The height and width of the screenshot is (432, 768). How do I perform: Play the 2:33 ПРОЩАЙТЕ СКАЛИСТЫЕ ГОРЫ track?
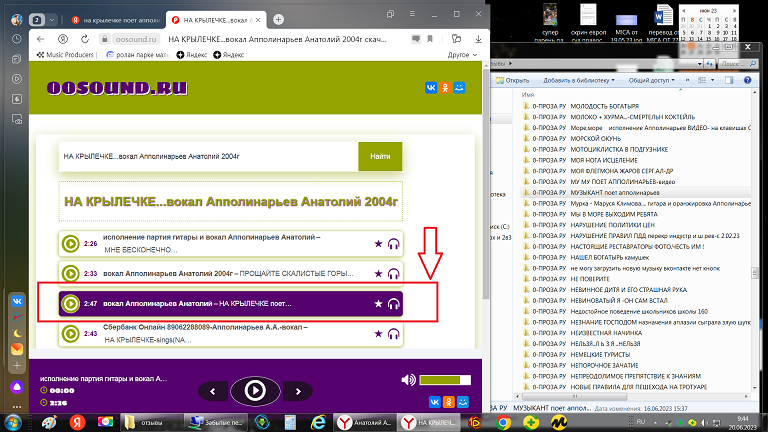(71, 273)
